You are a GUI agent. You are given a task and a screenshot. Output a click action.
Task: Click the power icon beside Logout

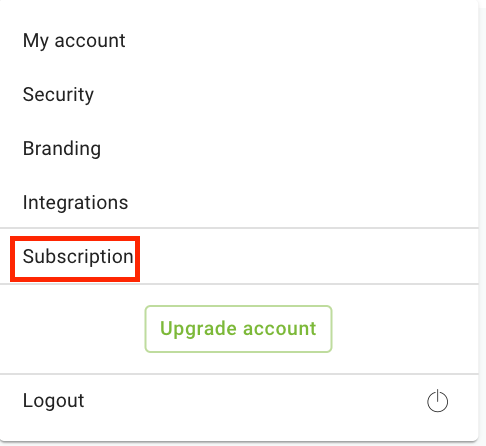pos(437,401)
